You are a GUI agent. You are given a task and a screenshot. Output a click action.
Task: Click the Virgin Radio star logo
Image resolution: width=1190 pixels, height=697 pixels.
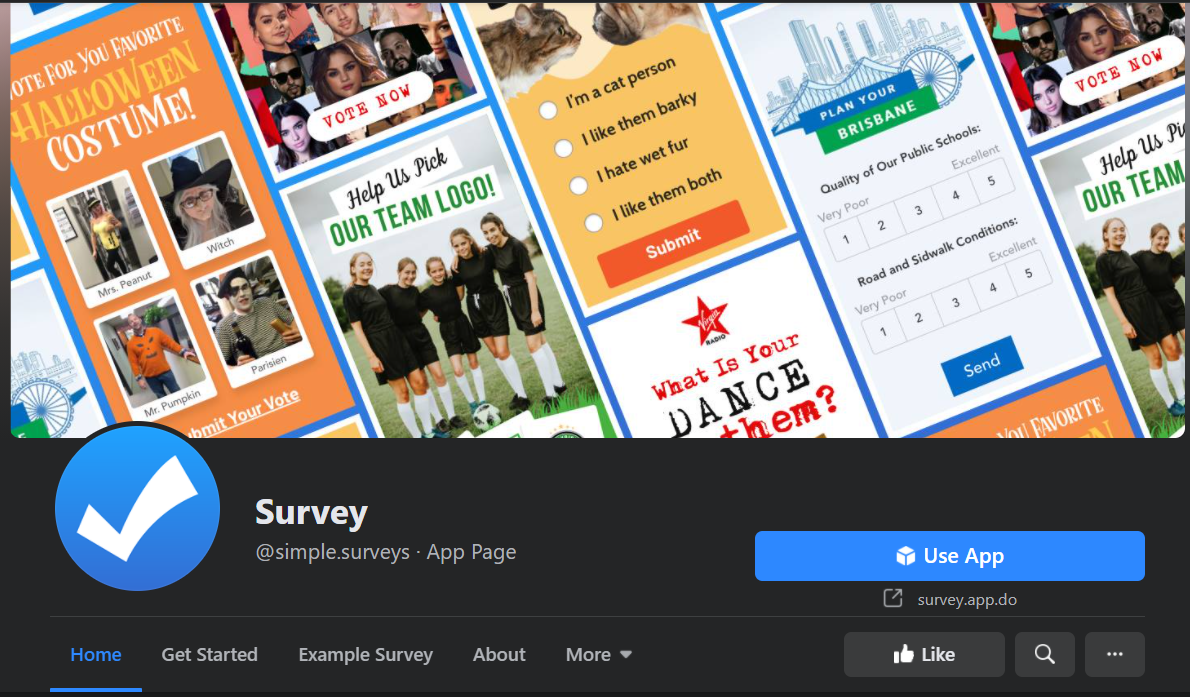[705, 320]
